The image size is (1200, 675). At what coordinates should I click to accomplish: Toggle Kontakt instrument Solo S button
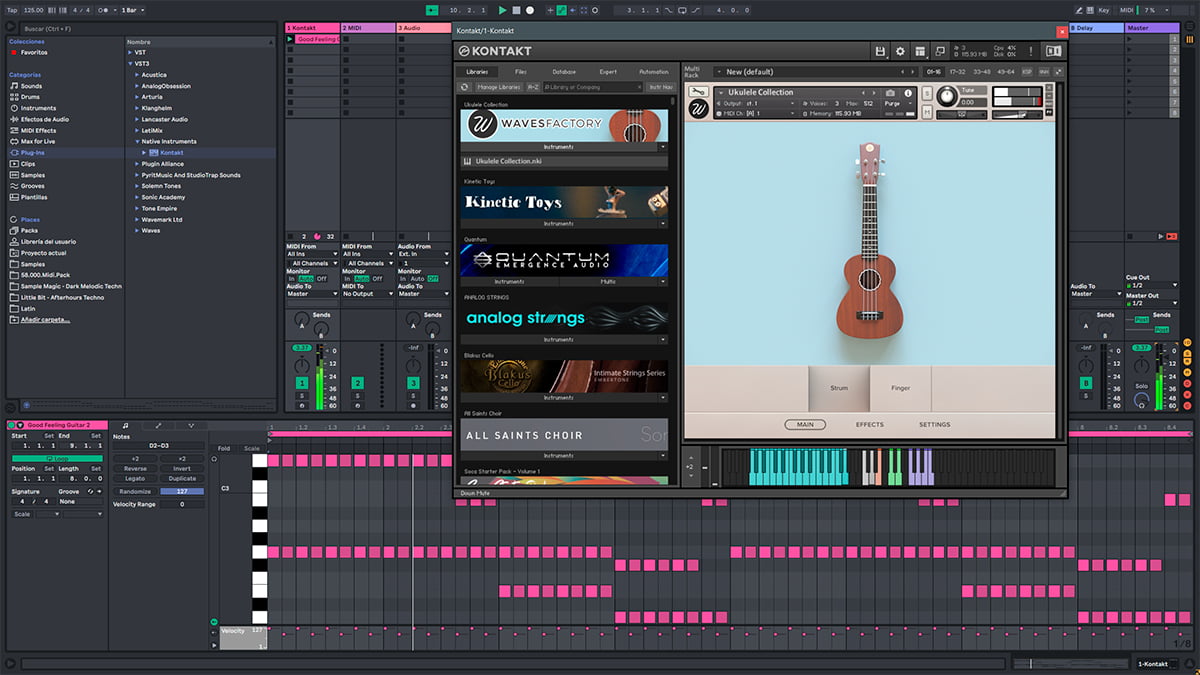click(927, 94)
